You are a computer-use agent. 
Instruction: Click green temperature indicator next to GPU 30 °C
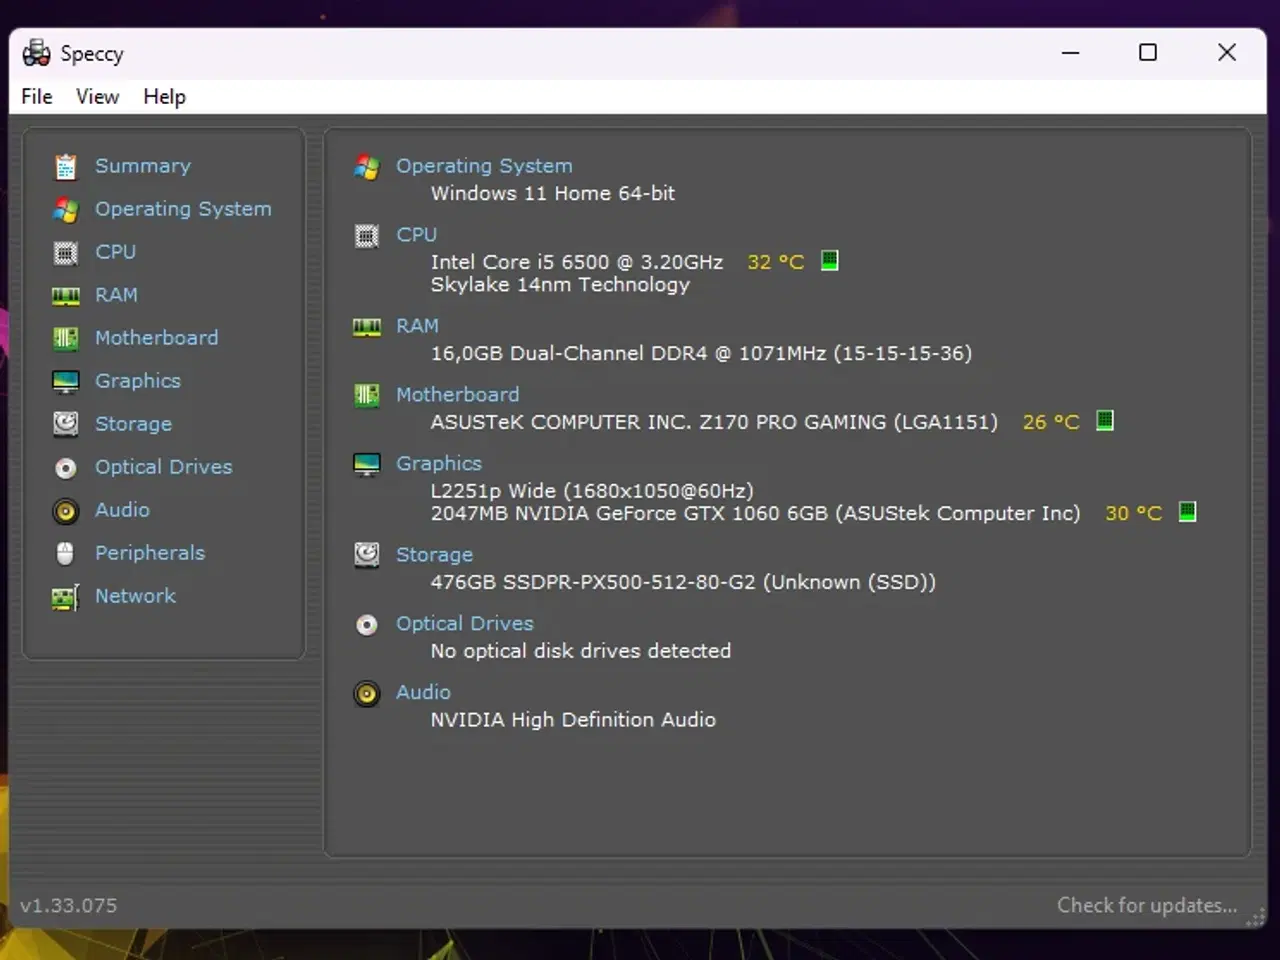point(1188,512)
